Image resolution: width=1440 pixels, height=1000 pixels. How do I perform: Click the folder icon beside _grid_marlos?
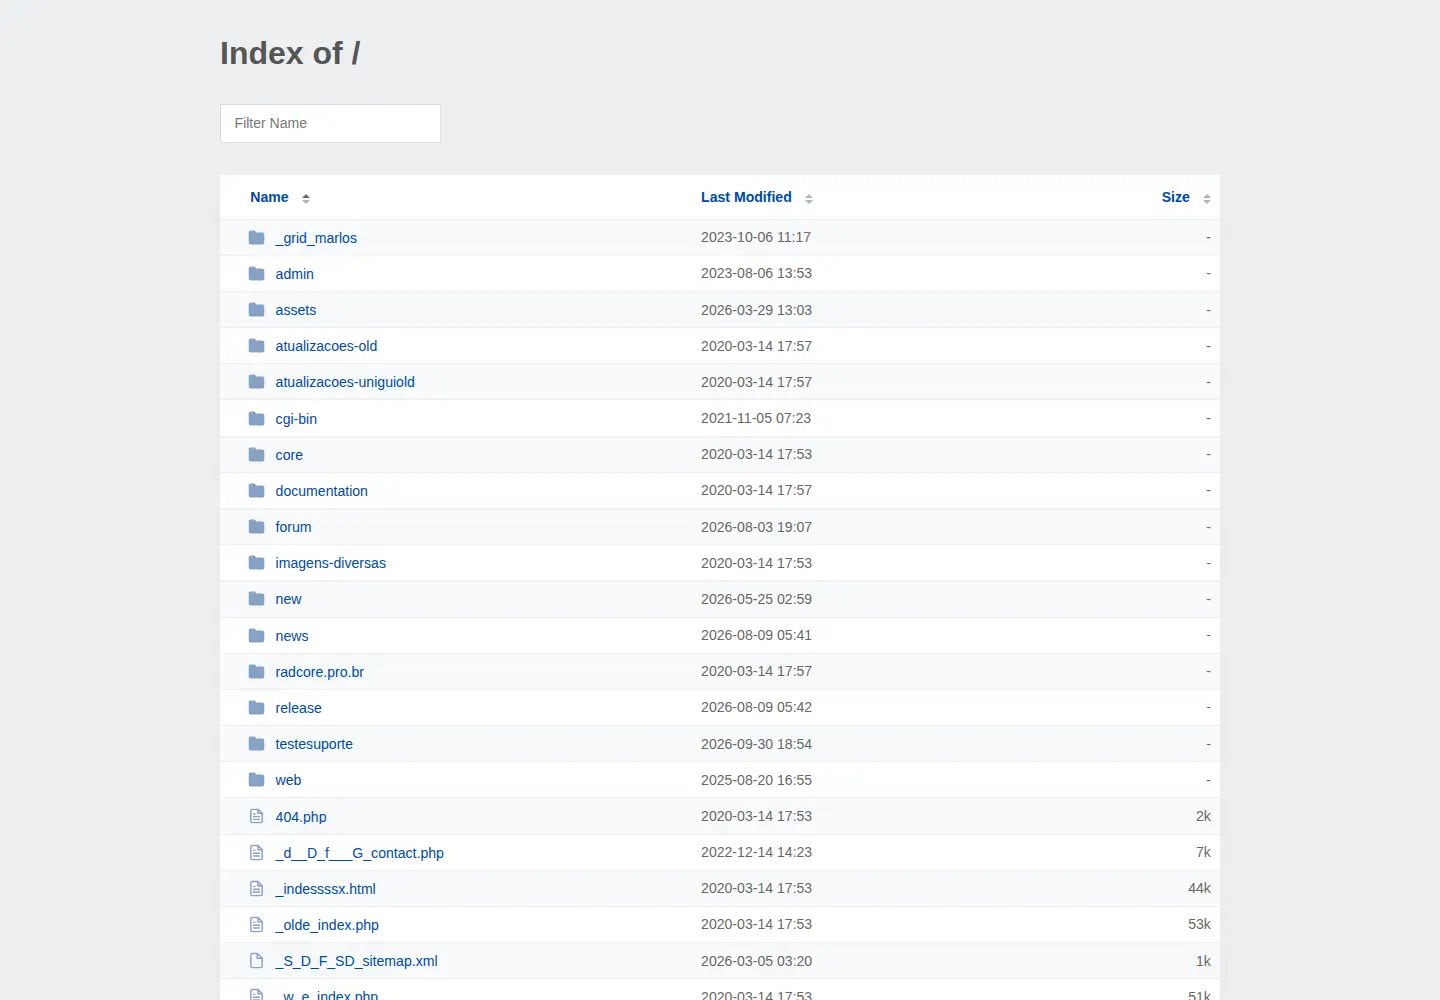coord(257,238)
